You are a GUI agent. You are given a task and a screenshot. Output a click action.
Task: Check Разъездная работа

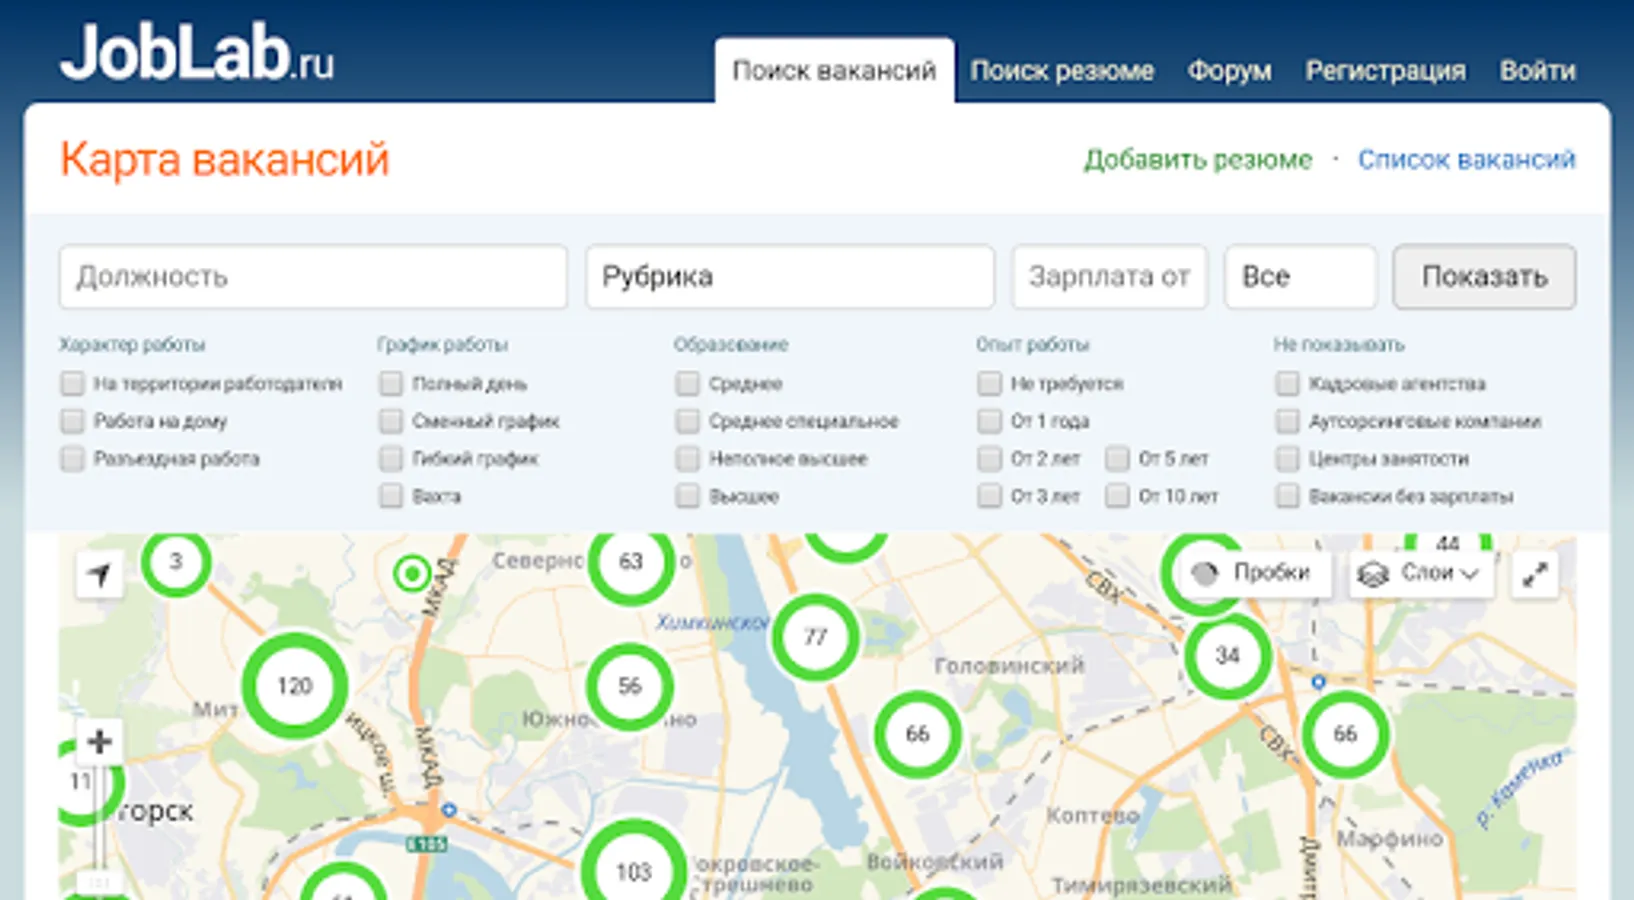(72, 459)
